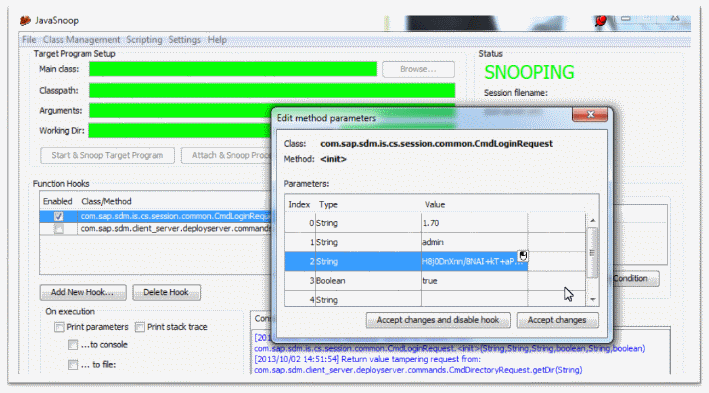
Task: Click the Browse... button
Action: [x=418, y=69]
